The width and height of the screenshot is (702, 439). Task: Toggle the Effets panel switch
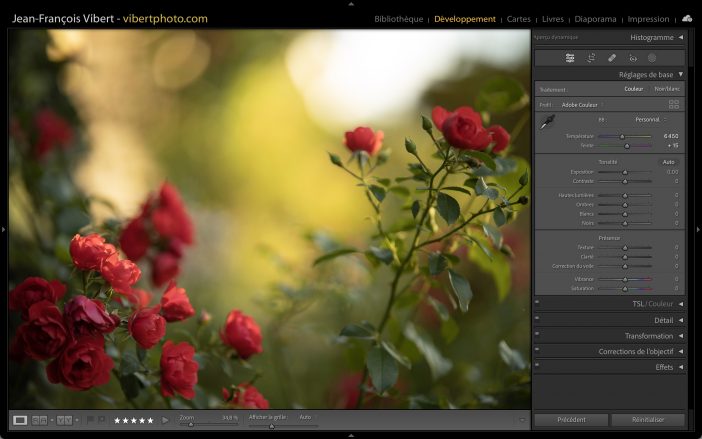coord(537,367)
